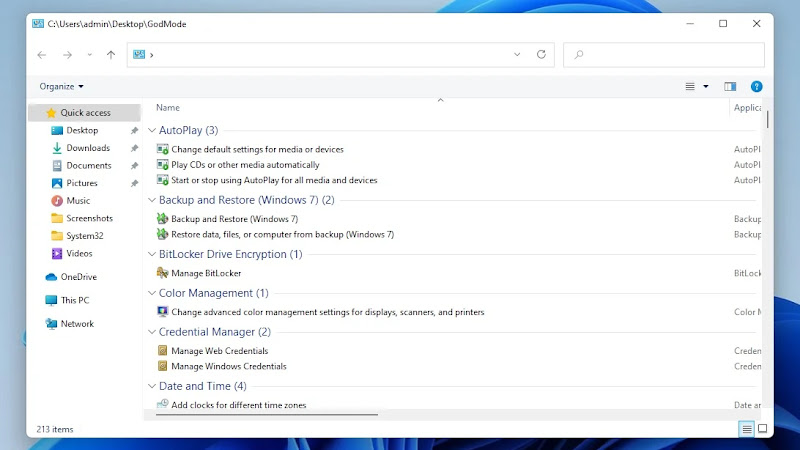
Task: Sort by the Name column header
Action: 168,108
